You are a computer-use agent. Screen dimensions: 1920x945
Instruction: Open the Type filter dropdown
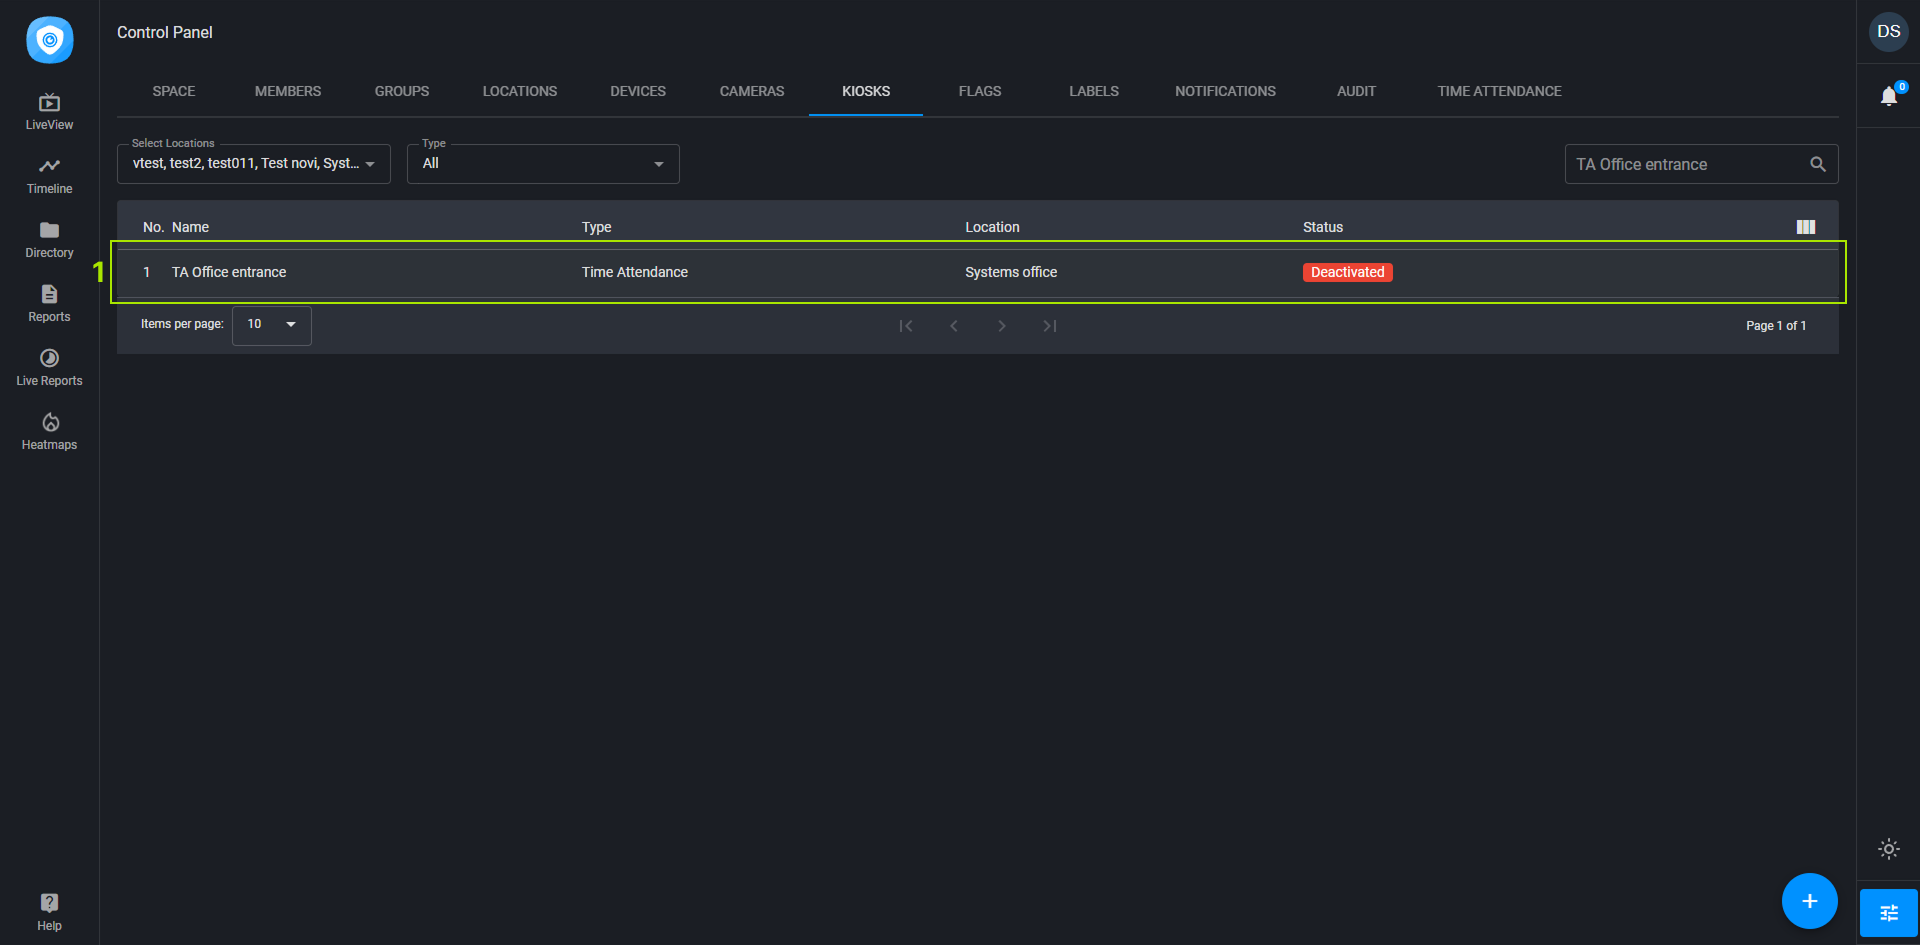coord(542,164)
